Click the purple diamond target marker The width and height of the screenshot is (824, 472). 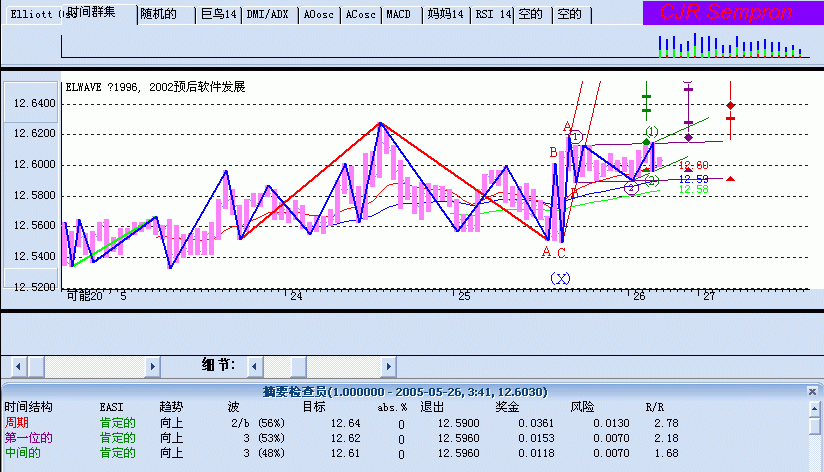(x=688, y=138)
